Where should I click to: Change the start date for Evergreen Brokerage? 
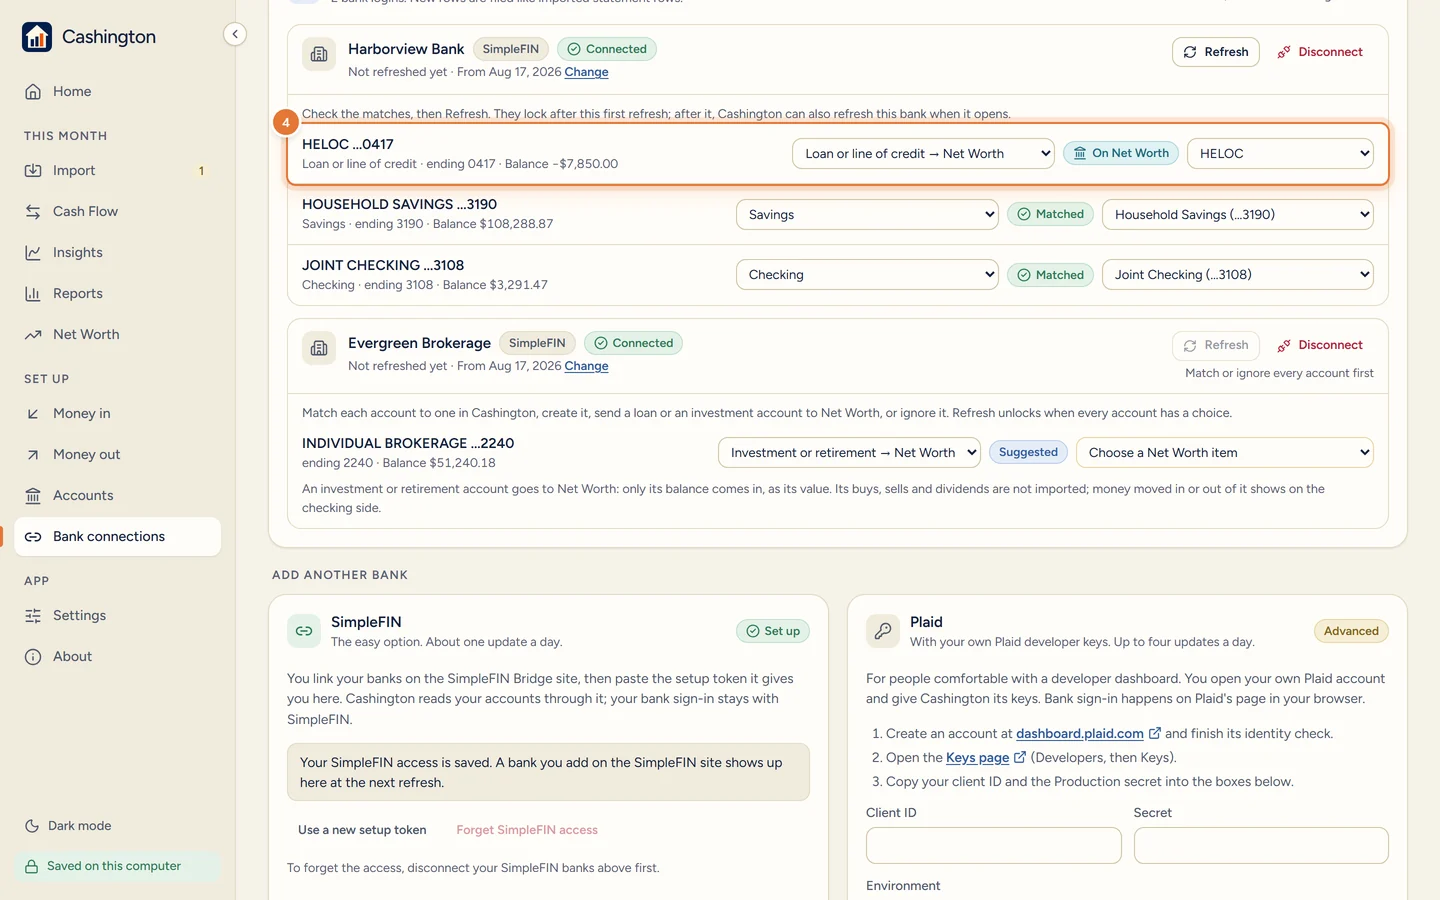[586, 366]
